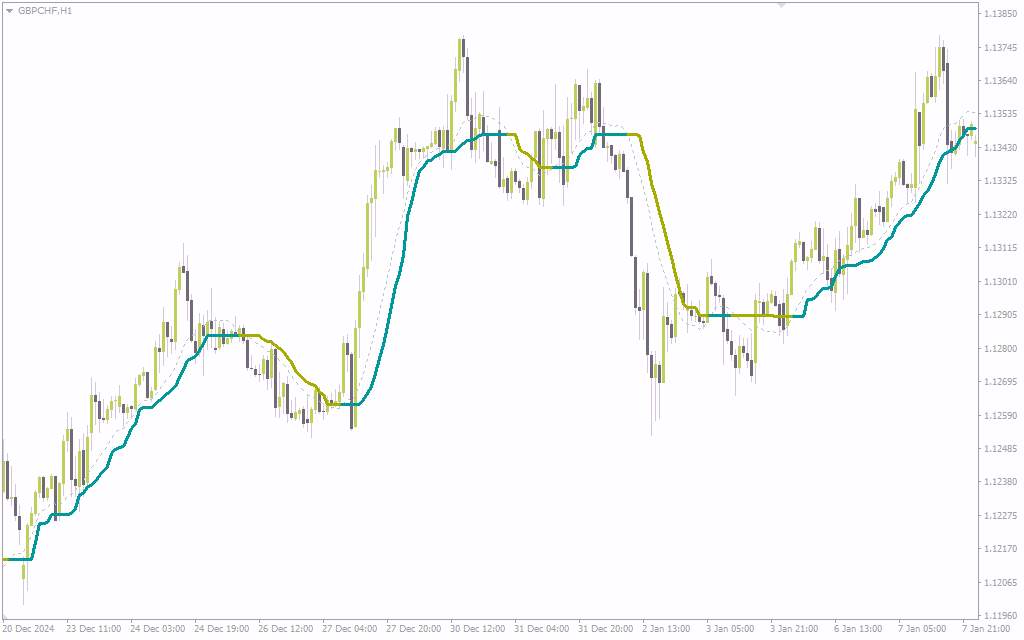Click the 1.13220 price label
Image resolution: width=1024 pixels, height=640 pixels.
click(x=1000, y=214)
